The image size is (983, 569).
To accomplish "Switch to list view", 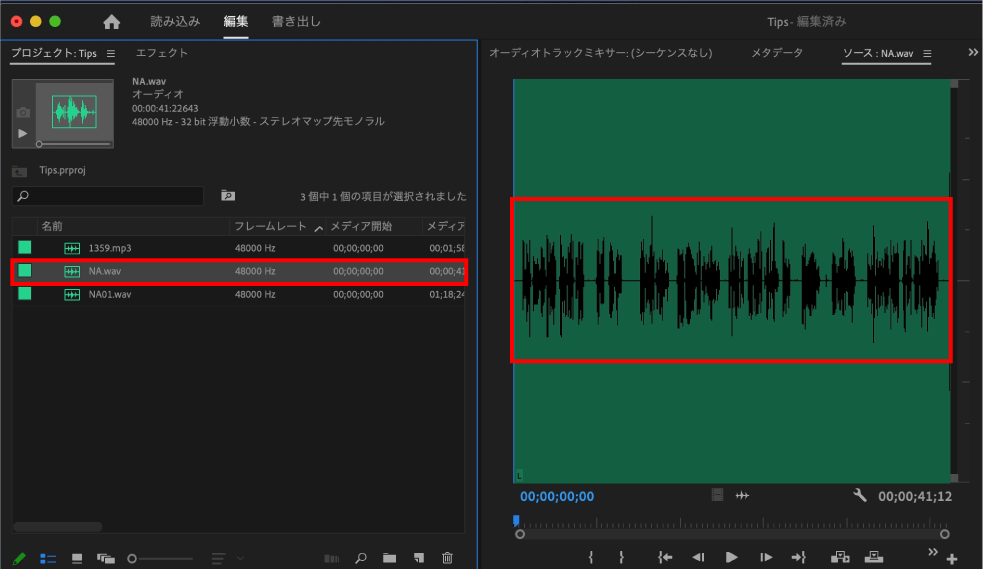I will click(48, 558).
